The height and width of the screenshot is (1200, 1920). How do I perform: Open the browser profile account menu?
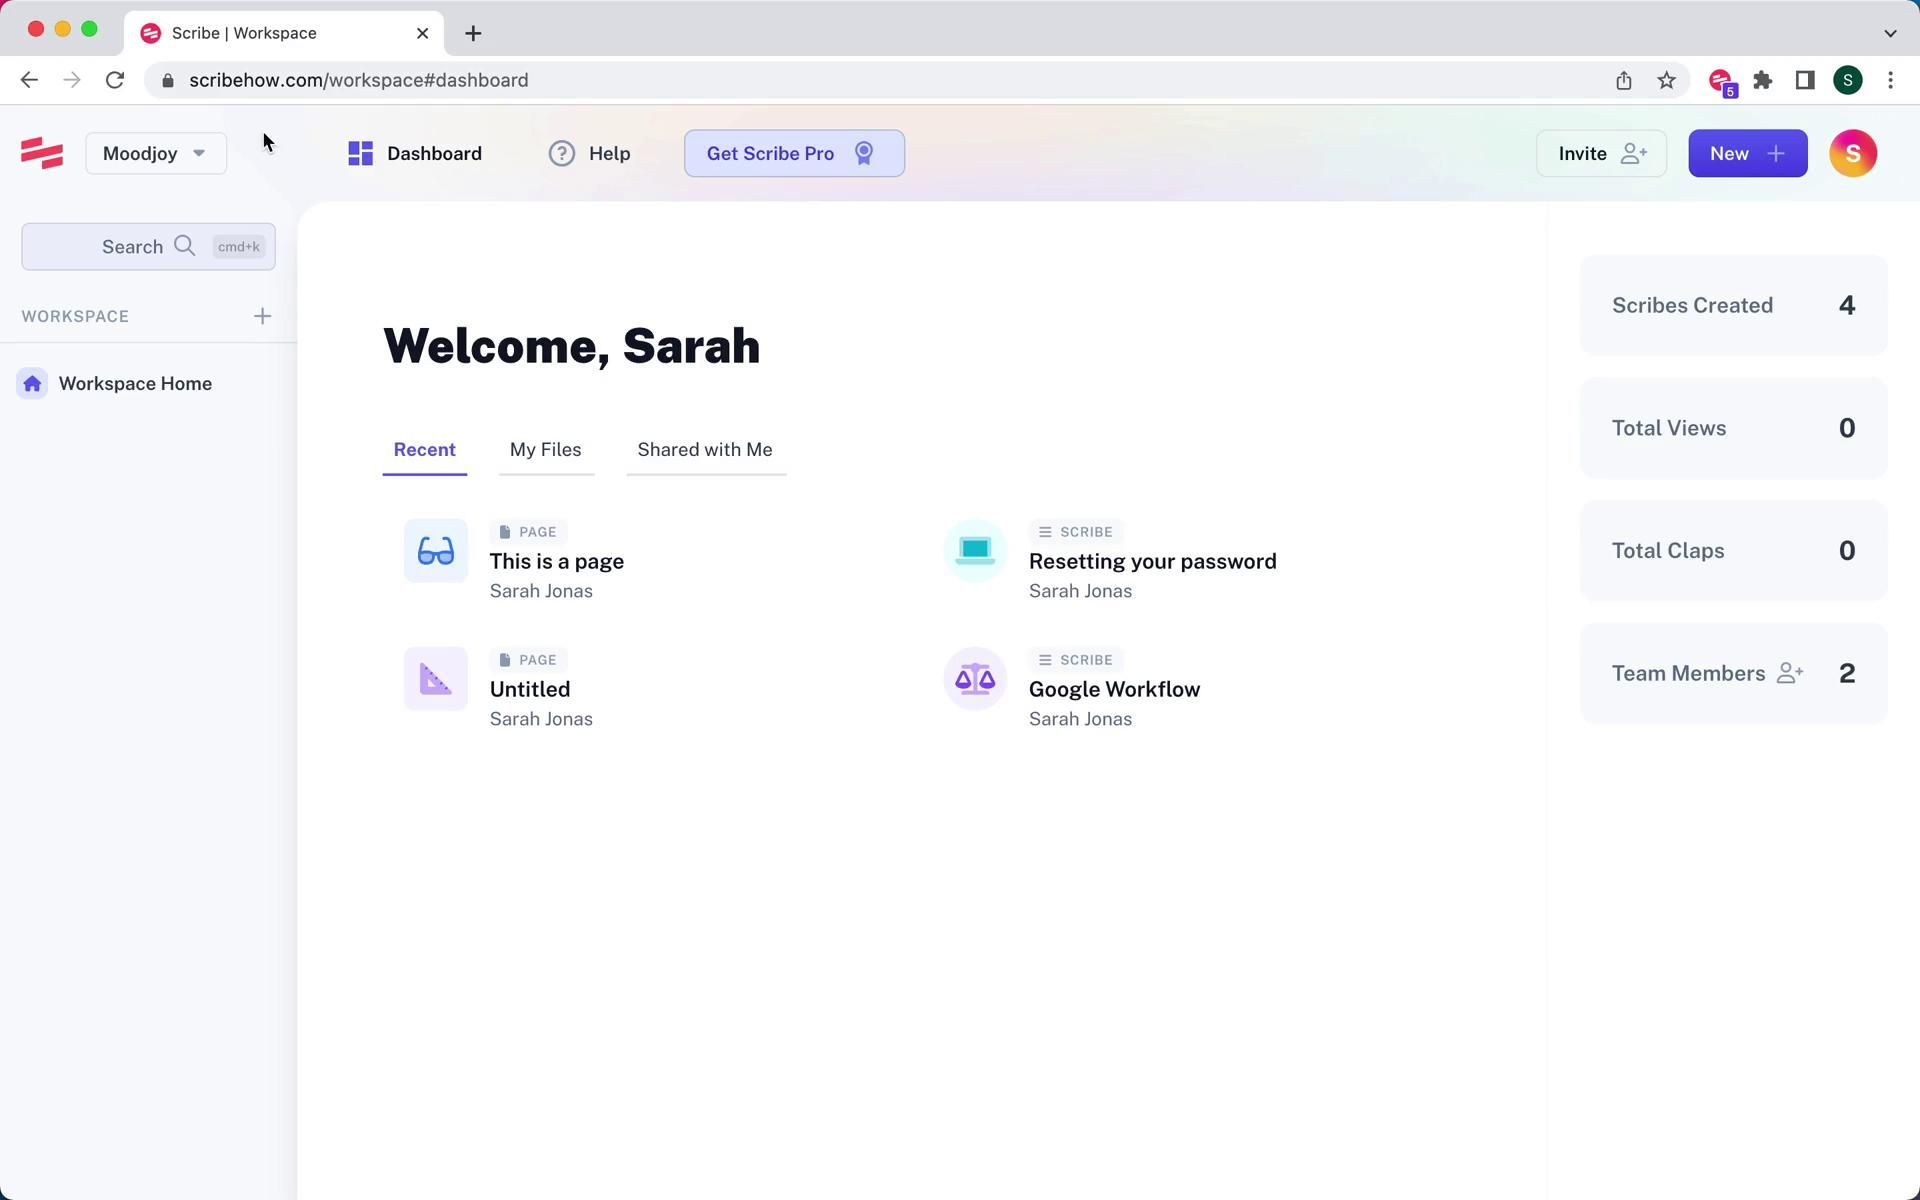(x=1848, y=80)
